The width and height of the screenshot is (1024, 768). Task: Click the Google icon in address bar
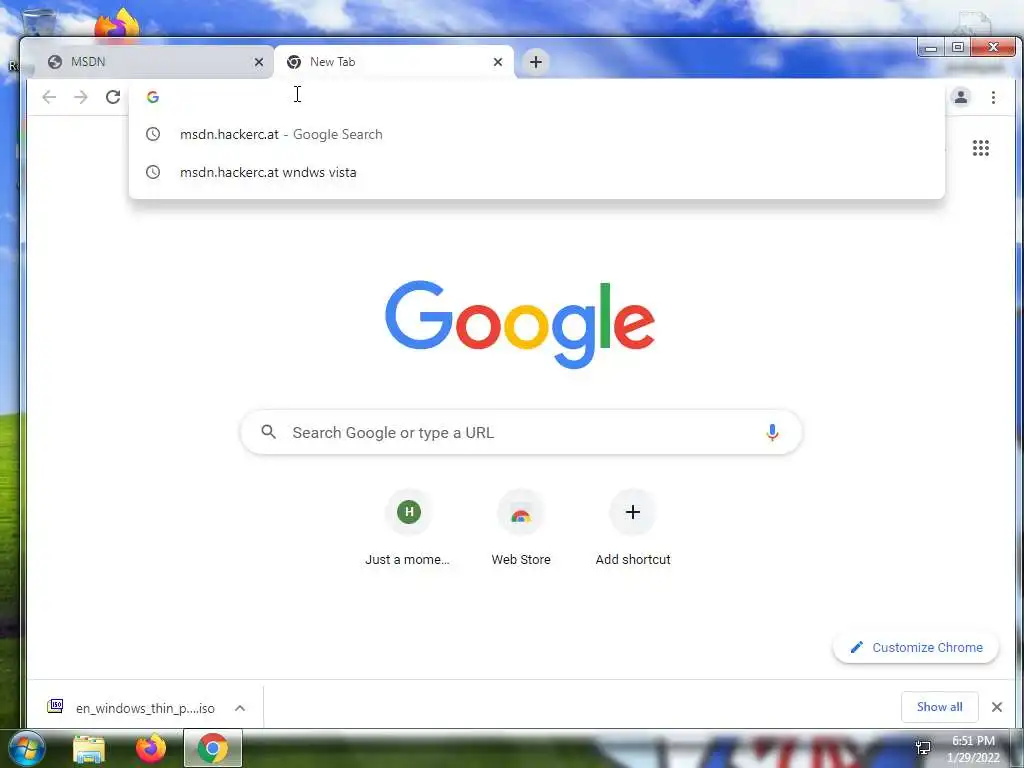153,97
